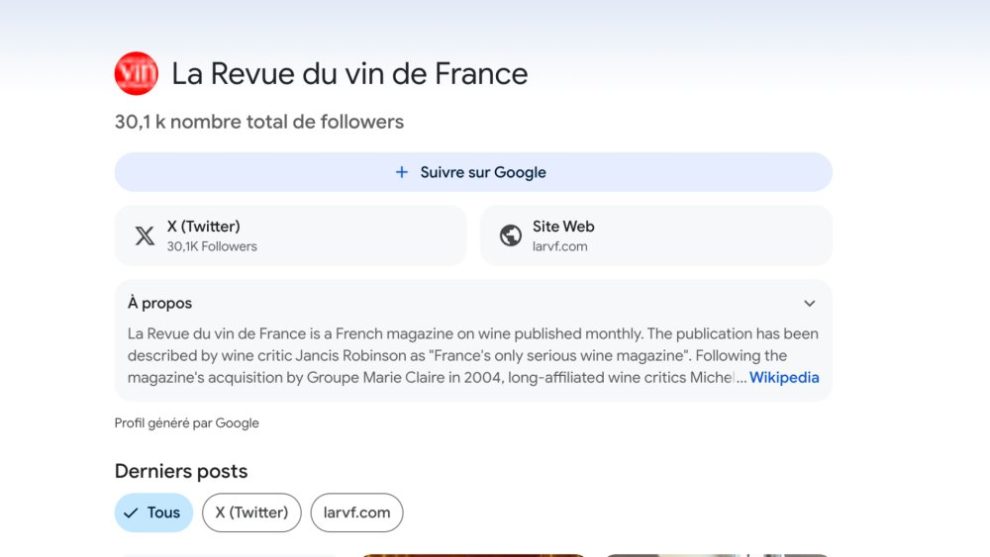Expand the À propos section with the chevron
Image resolution: width=990 pixels, height=557 pixels.
tap(809, 303)
